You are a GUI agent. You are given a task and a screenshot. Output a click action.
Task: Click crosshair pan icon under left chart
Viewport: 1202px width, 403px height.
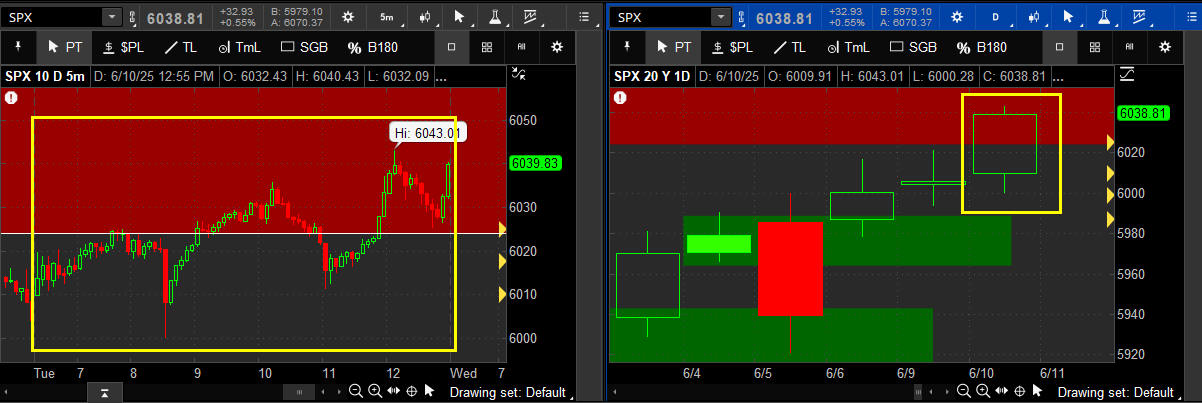pyautogui.click(x=411, y=391)
